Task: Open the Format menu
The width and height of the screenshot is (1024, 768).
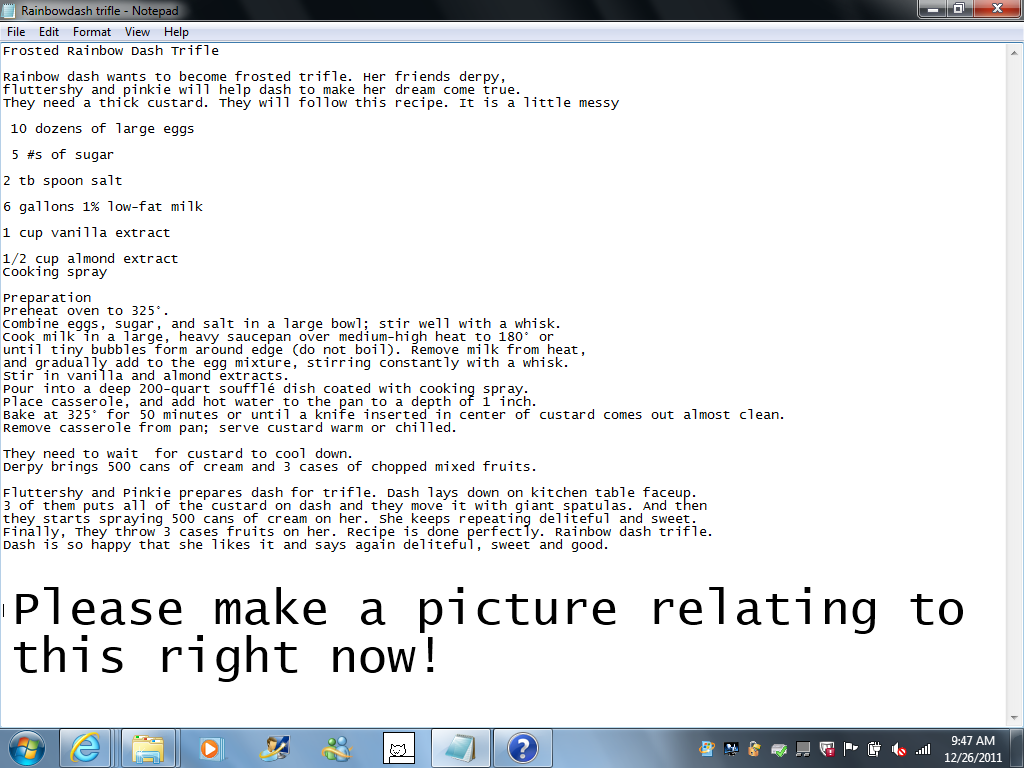Action: coord(91,31)
